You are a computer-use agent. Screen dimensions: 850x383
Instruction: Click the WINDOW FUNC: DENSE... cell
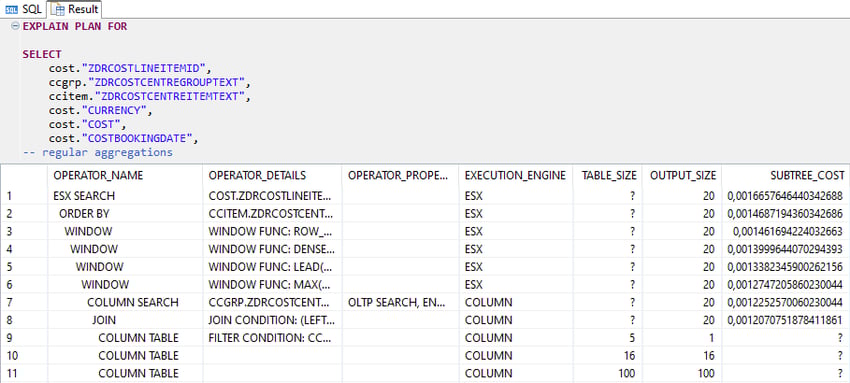[x=272, y=249]
